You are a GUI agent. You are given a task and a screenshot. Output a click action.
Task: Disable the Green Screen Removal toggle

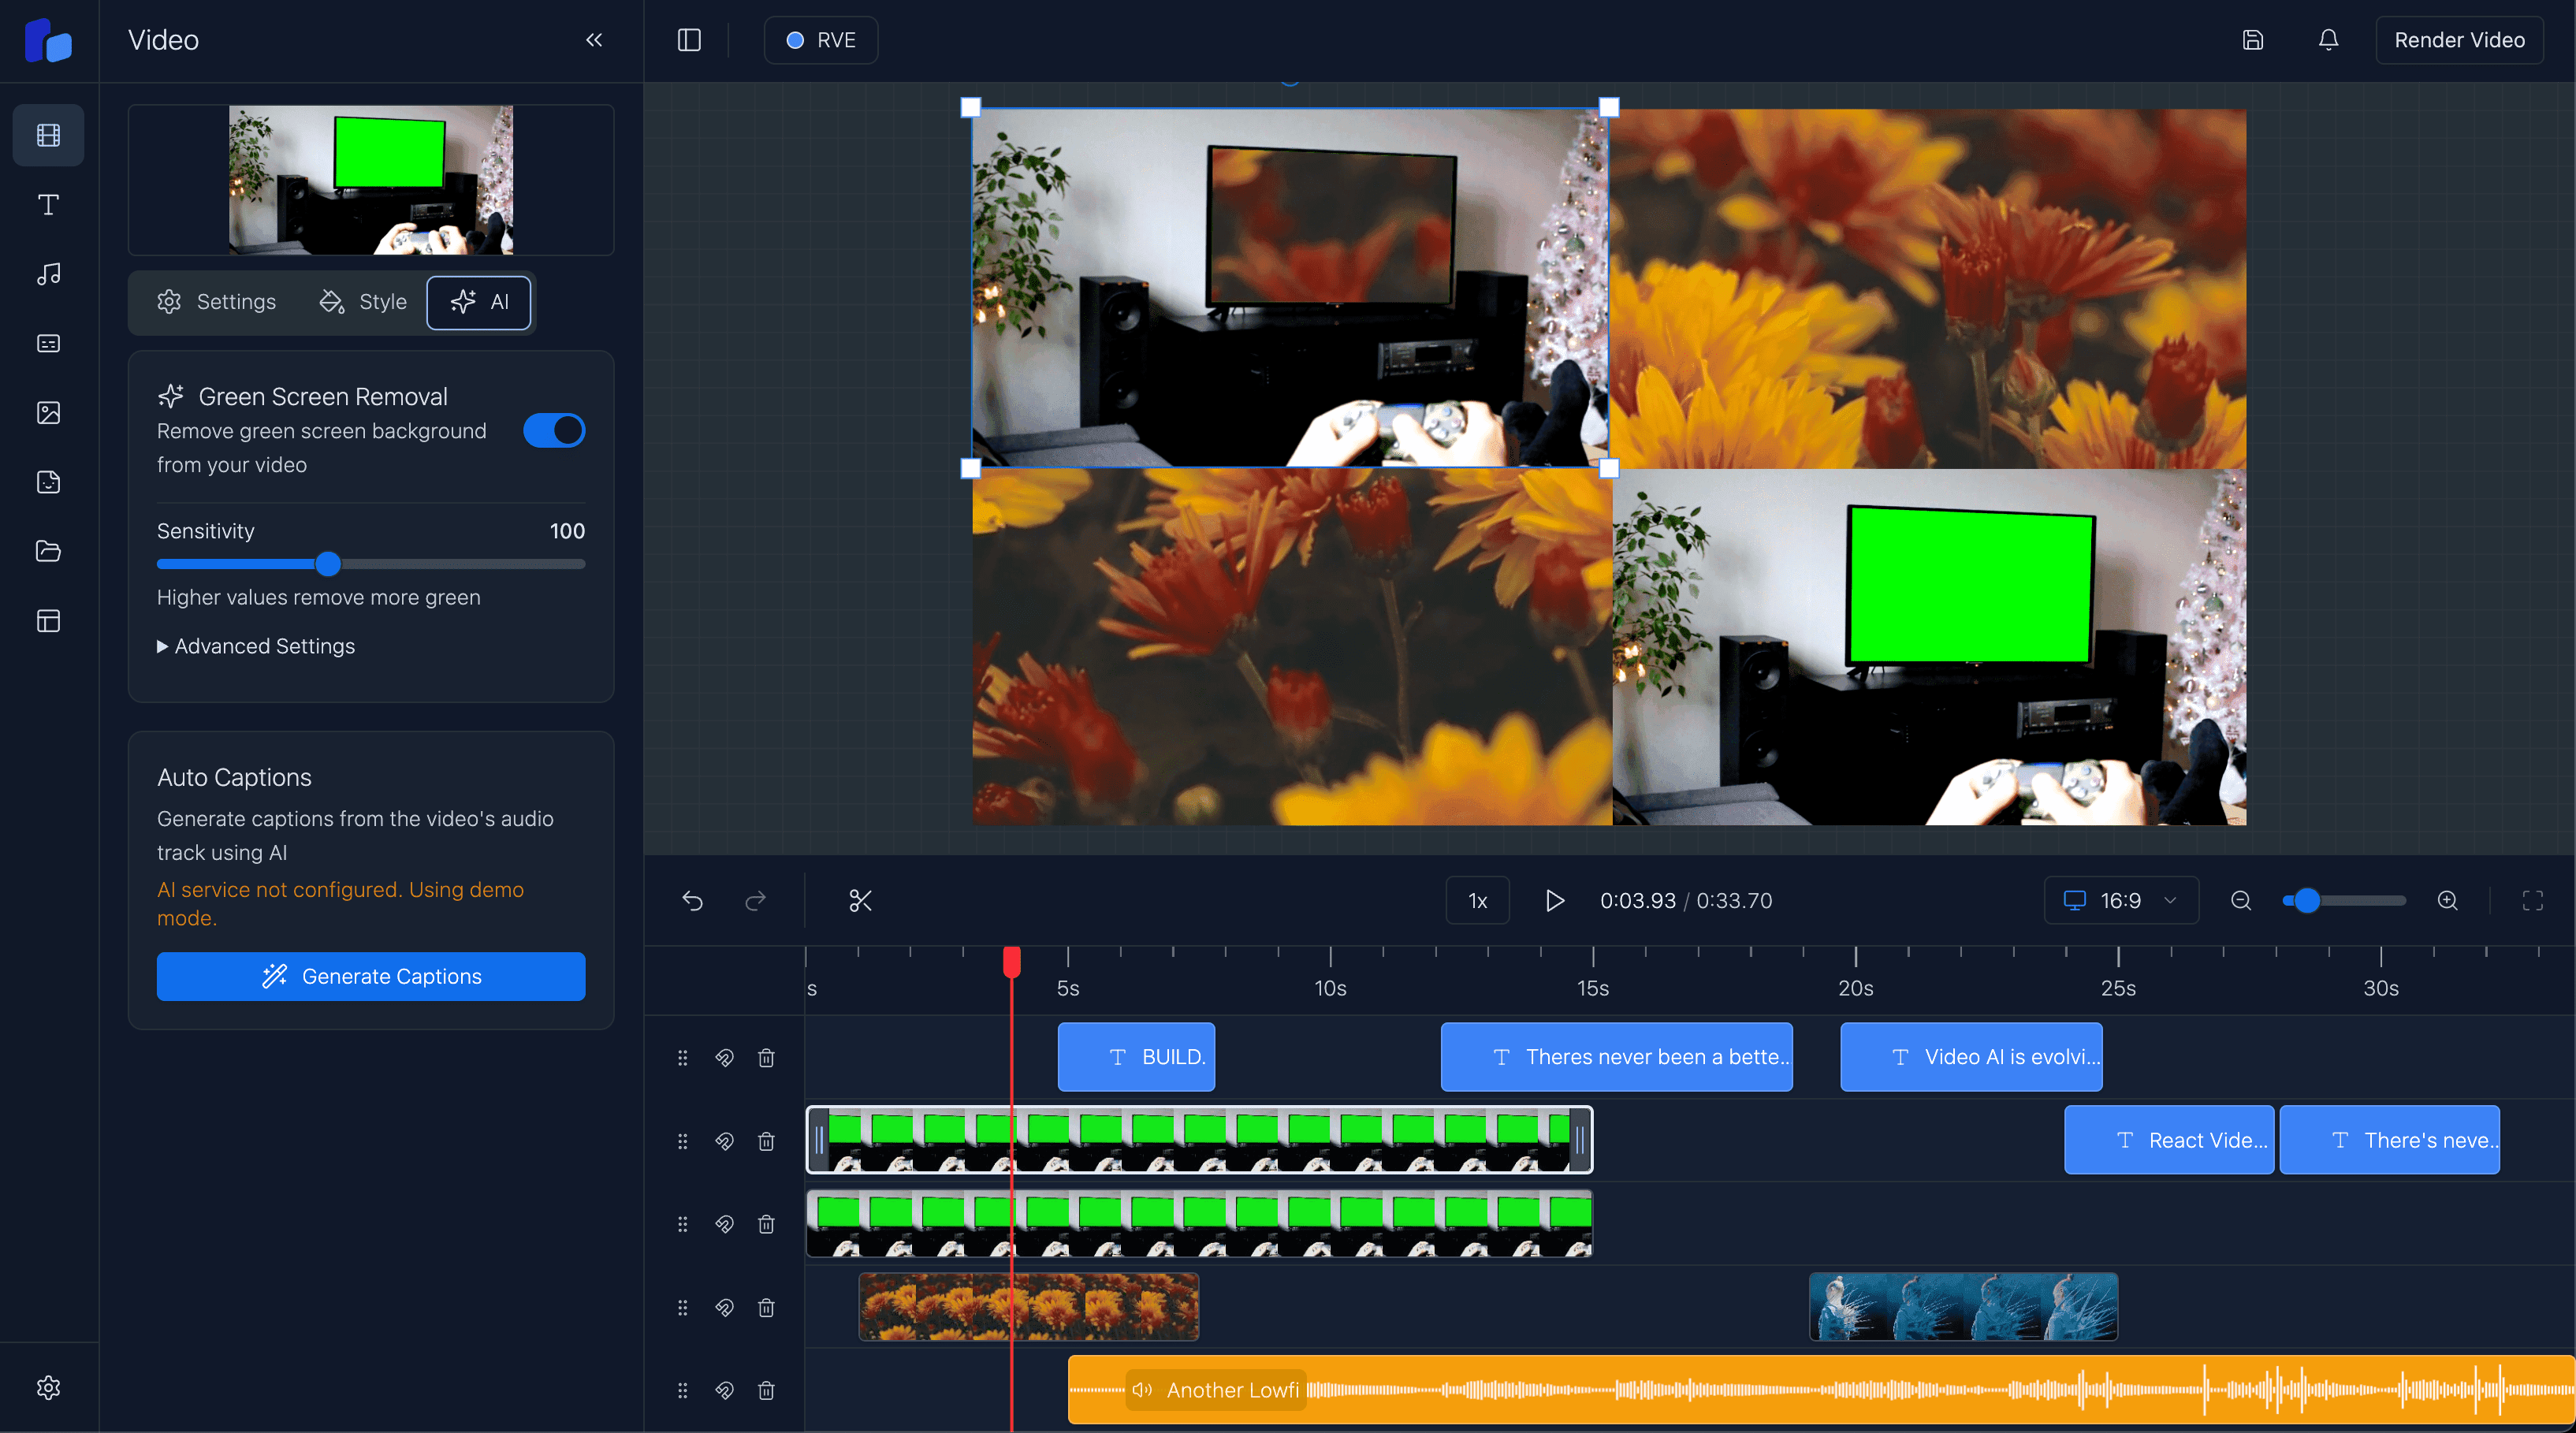(554, 430)
